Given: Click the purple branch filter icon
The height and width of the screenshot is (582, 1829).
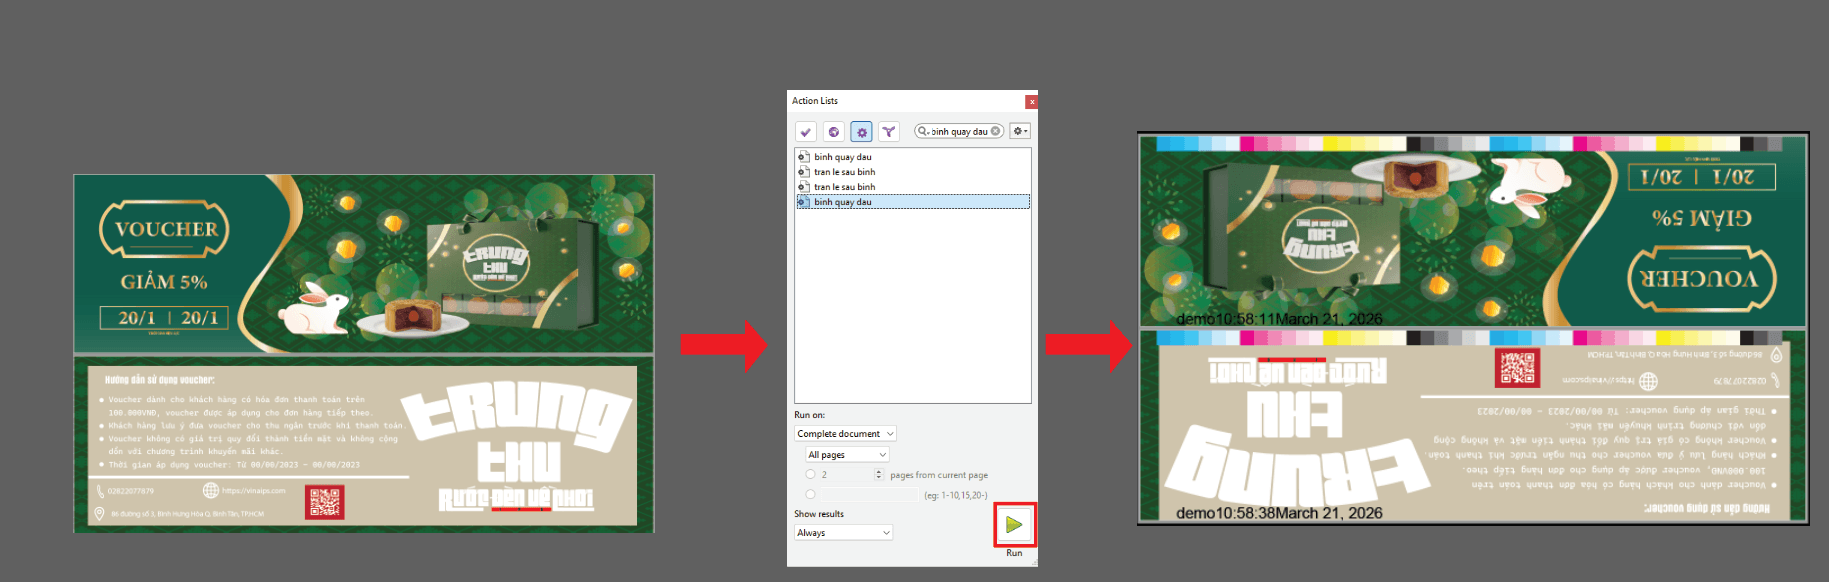Looking at the screenshot, I should (888, 132).
